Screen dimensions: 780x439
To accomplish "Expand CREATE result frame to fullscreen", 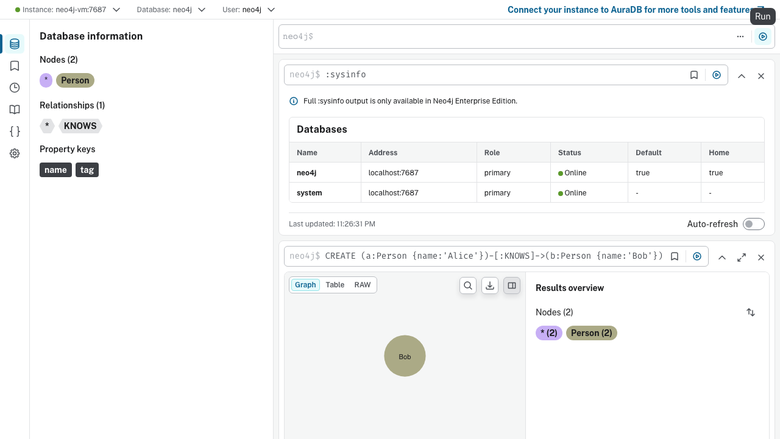I will [x=741, y=258].
